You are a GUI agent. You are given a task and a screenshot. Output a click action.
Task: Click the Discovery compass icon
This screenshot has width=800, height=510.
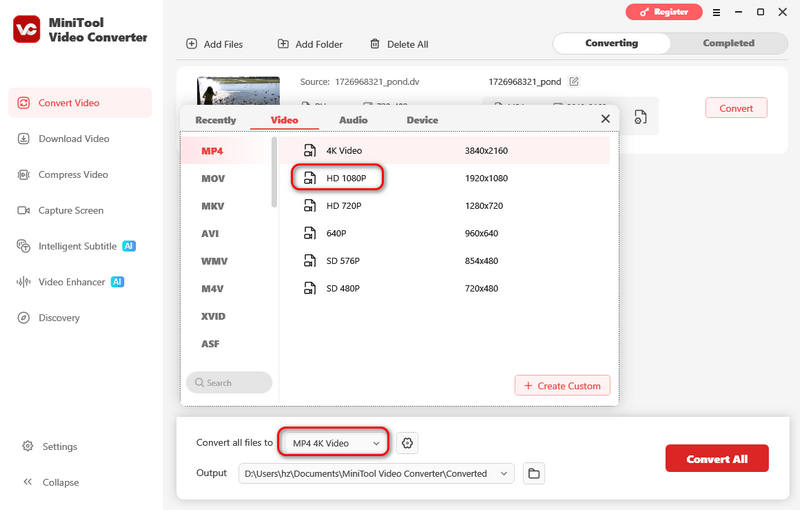pos(23,318)
